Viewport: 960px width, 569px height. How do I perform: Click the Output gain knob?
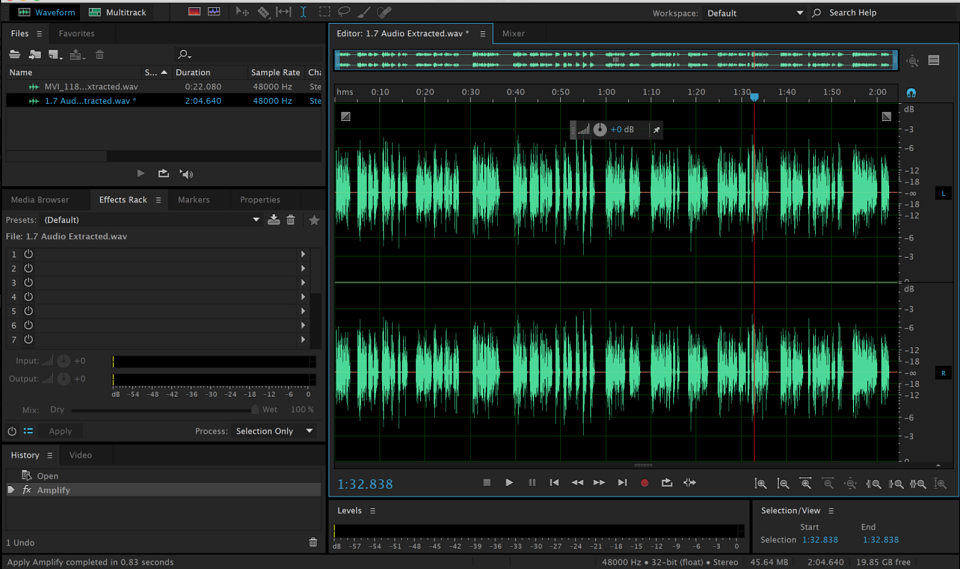(x=63, y=379)
